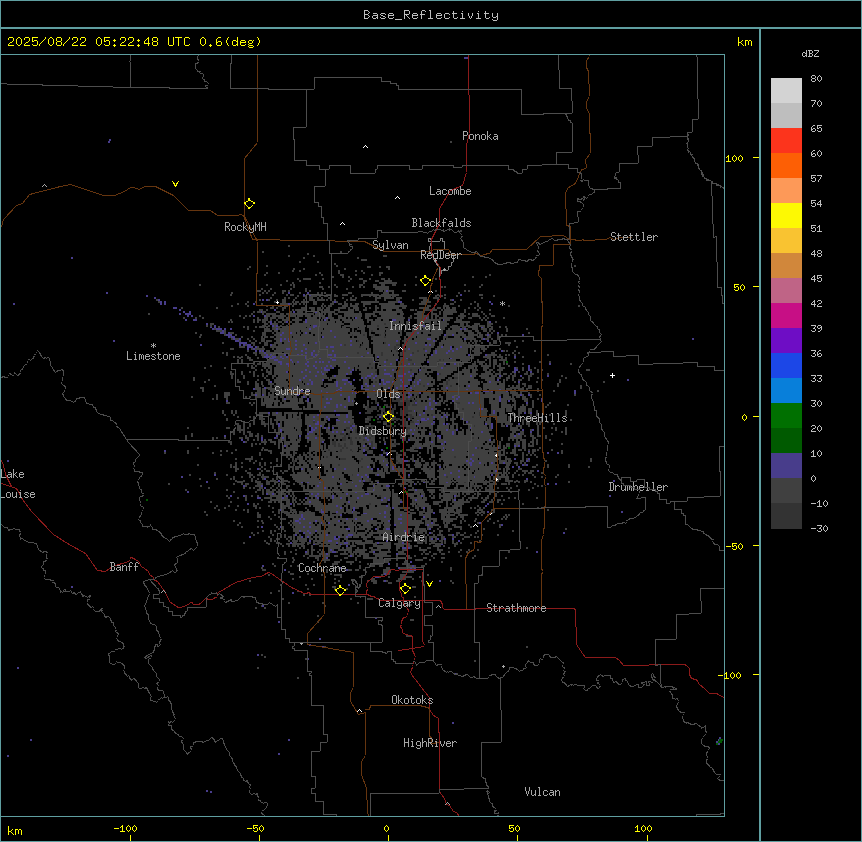Click the pink 42-45 dBZ legend swatch
The height and width of the screenshot is (842, 862).
[786, 291]
